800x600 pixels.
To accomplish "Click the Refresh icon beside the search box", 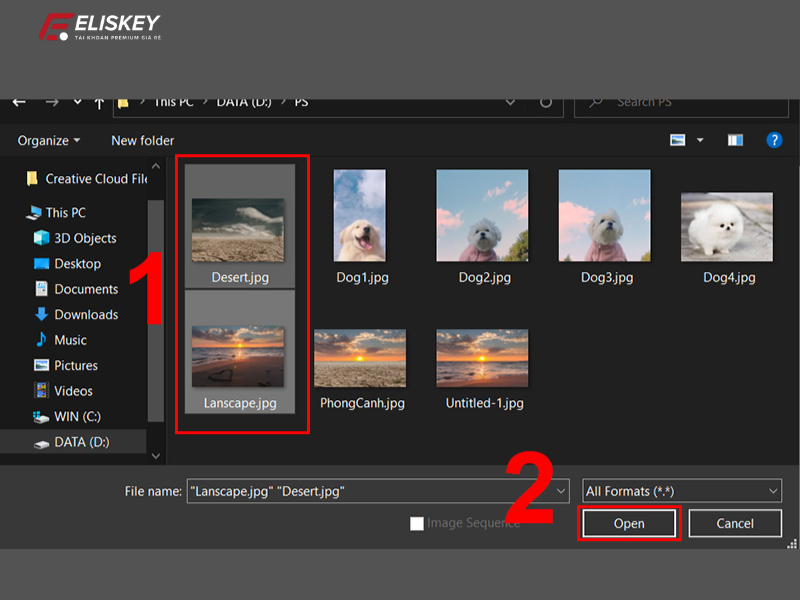I will coord(544,104).
